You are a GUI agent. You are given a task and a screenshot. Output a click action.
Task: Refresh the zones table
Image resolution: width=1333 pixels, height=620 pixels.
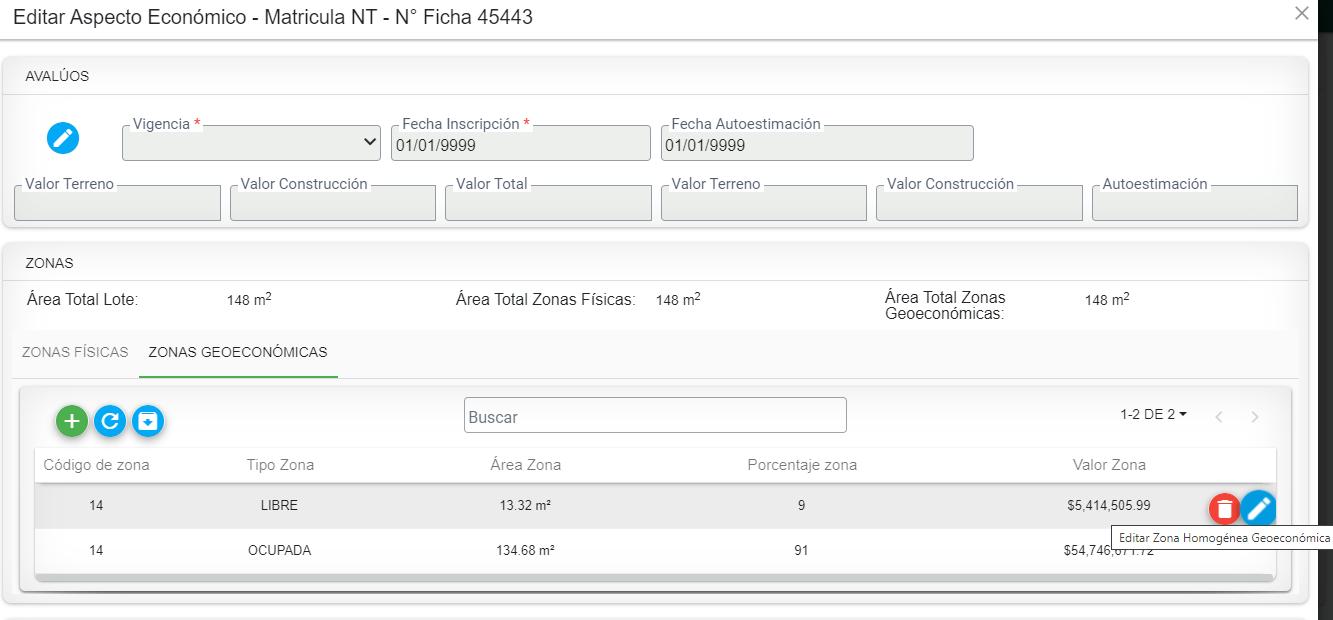pyautogui.click(x=110, y=422)
